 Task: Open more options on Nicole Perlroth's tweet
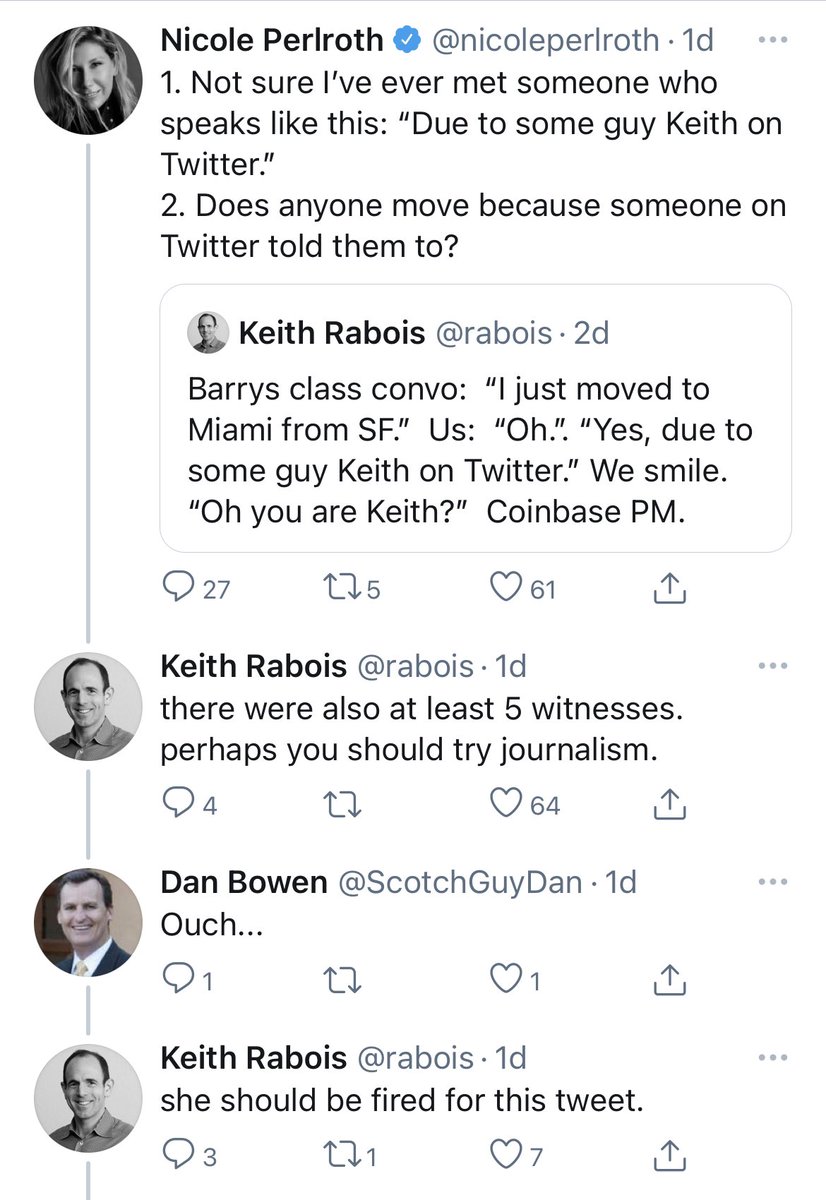(x=774, y=41)
